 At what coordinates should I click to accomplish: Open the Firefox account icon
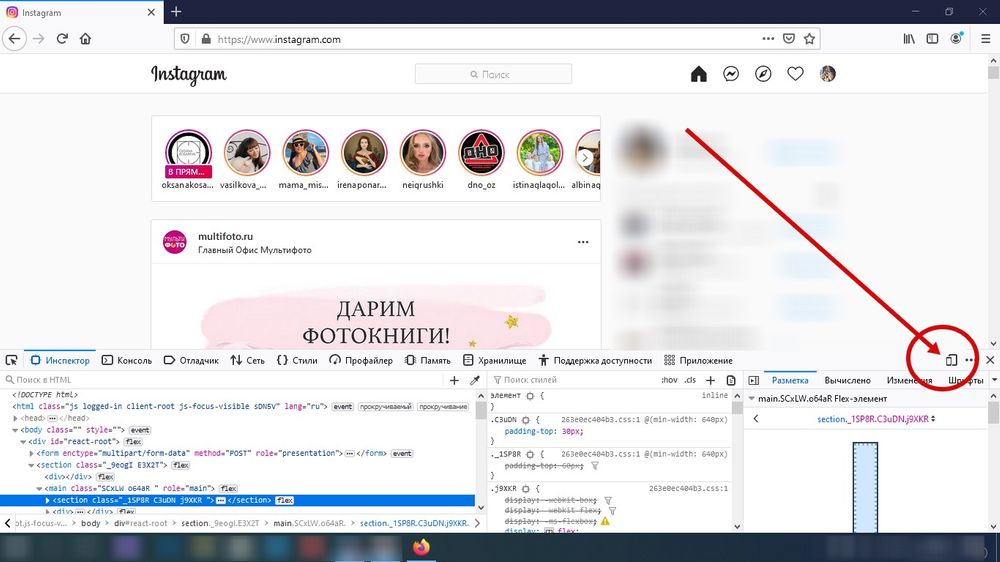pos(956,39)
